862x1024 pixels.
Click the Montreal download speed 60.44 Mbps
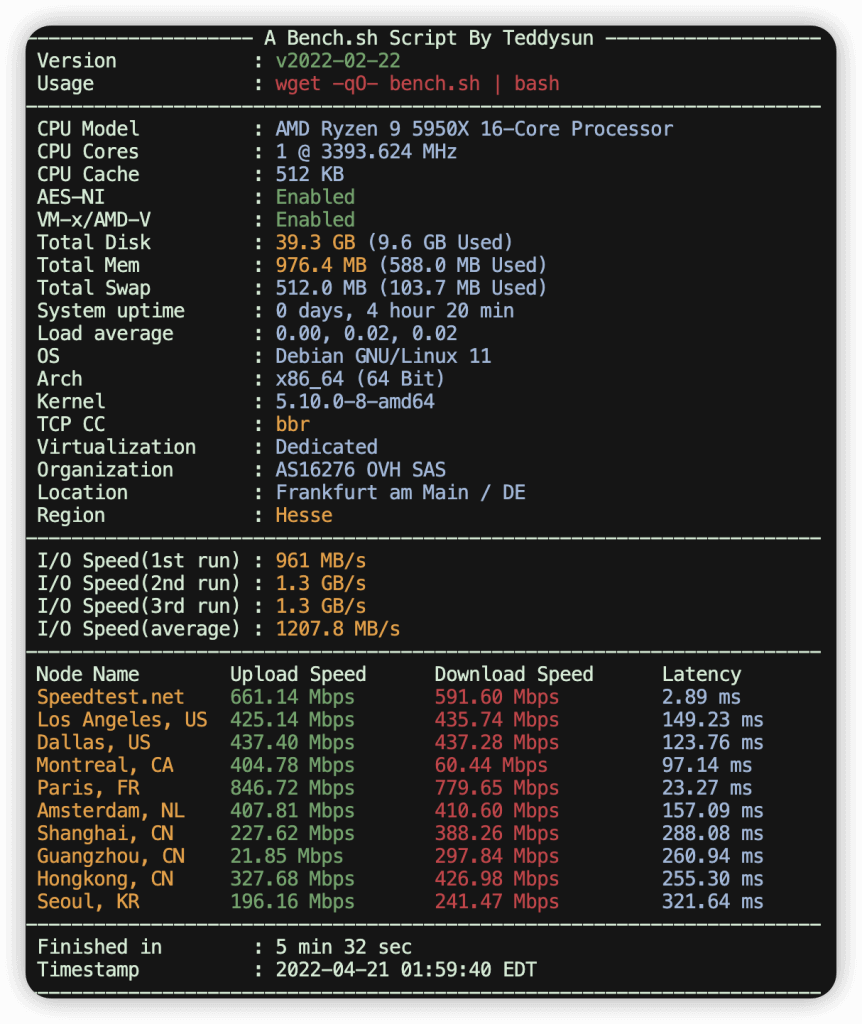coord(491,765)
